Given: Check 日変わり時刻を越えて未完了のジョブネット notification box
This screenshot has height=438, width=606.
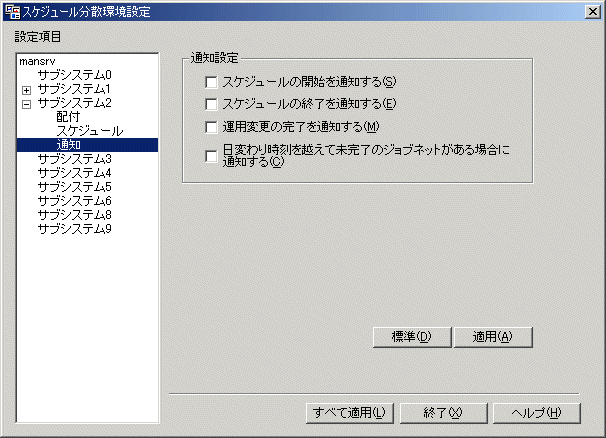Looking at the screenshot, I should pyautogui.click(x=211, y=156).
